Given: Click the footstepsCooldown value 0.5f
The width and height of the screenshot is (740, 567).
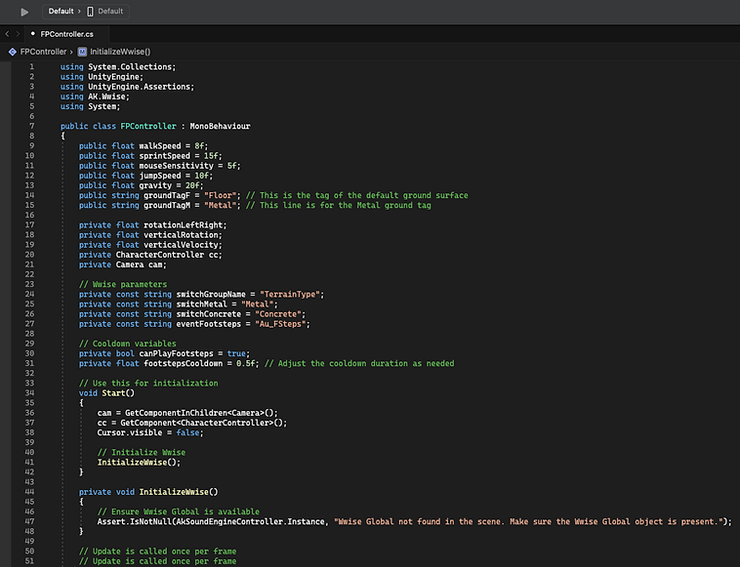Looking at the screenshot, I should (245, 364).
